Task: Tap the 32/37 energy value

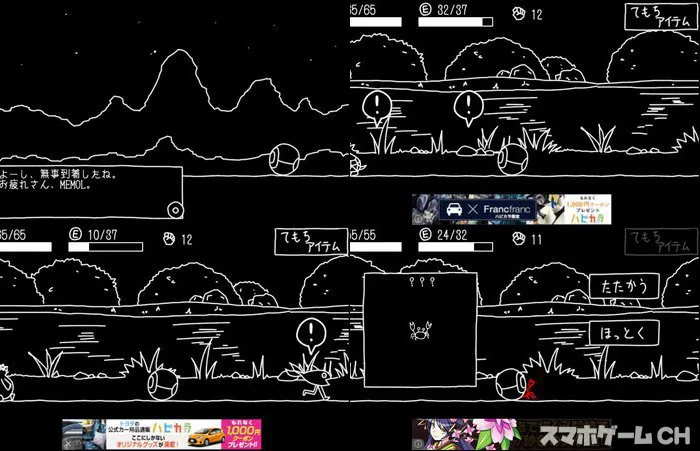Action: 452,10
